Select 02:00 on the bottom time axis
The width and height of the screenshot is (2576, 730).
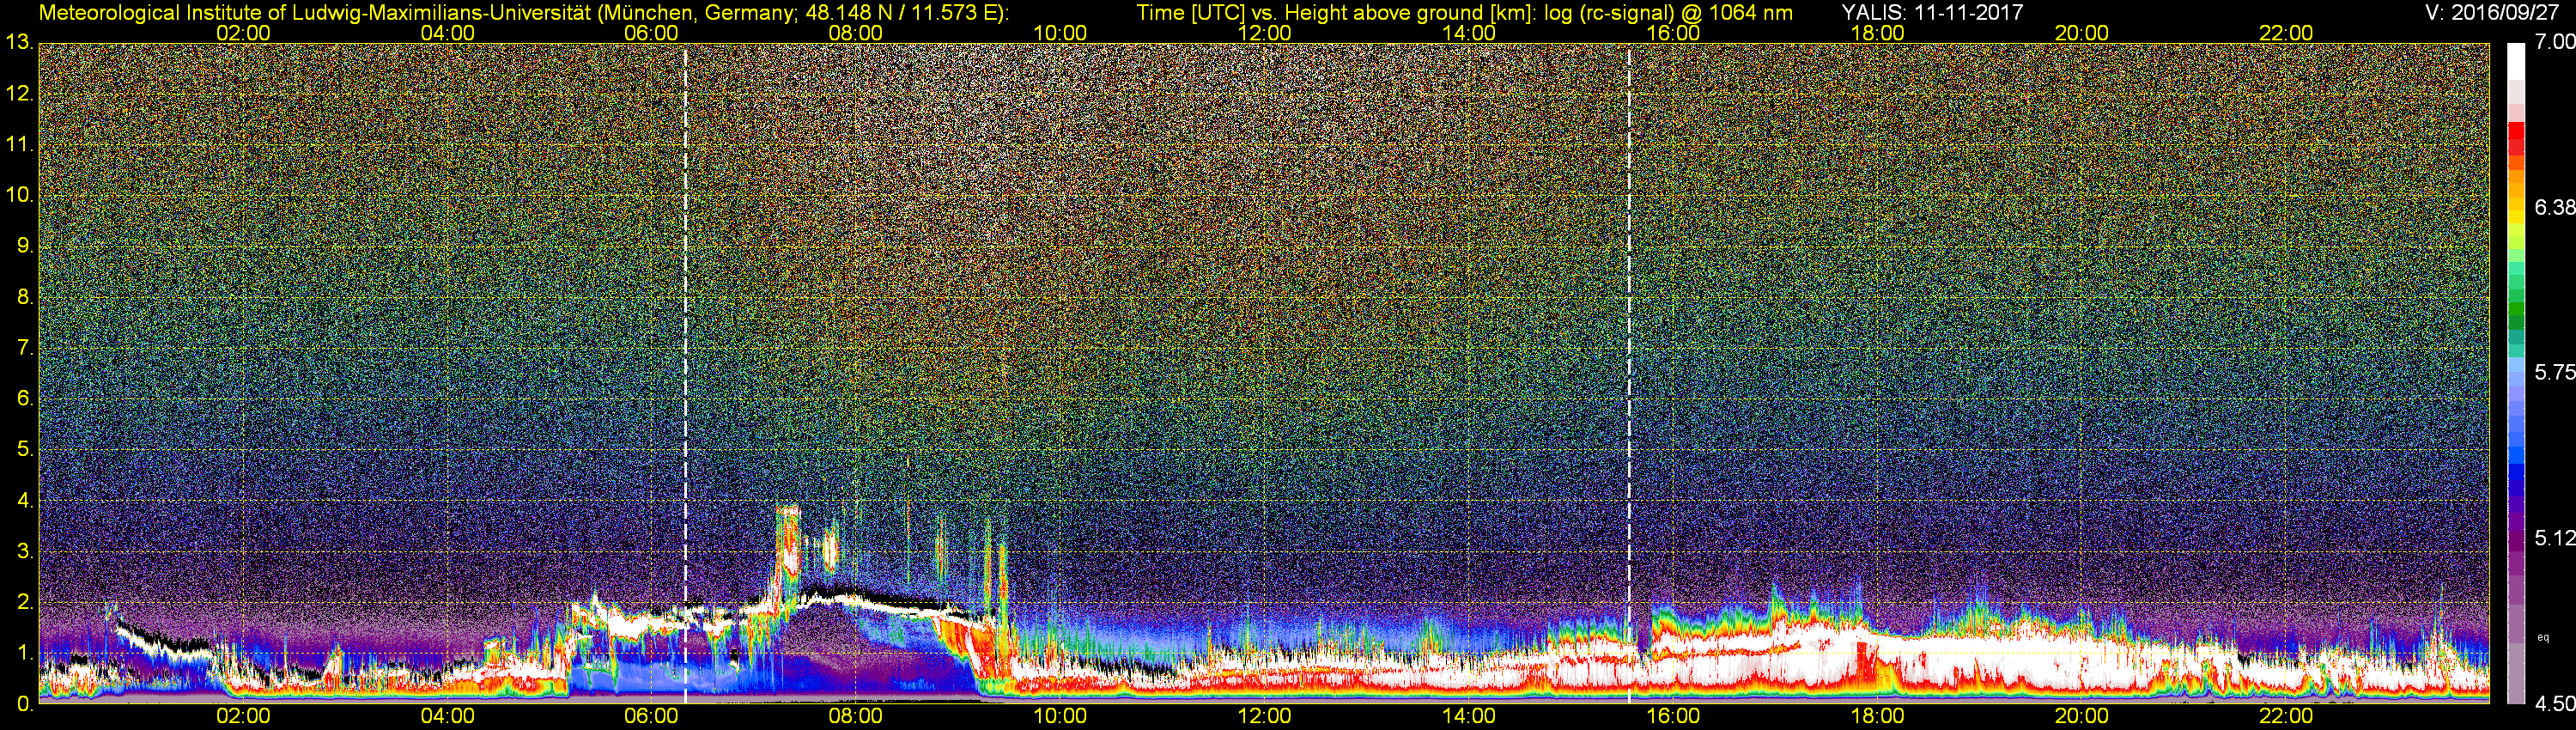pos(243,716)
